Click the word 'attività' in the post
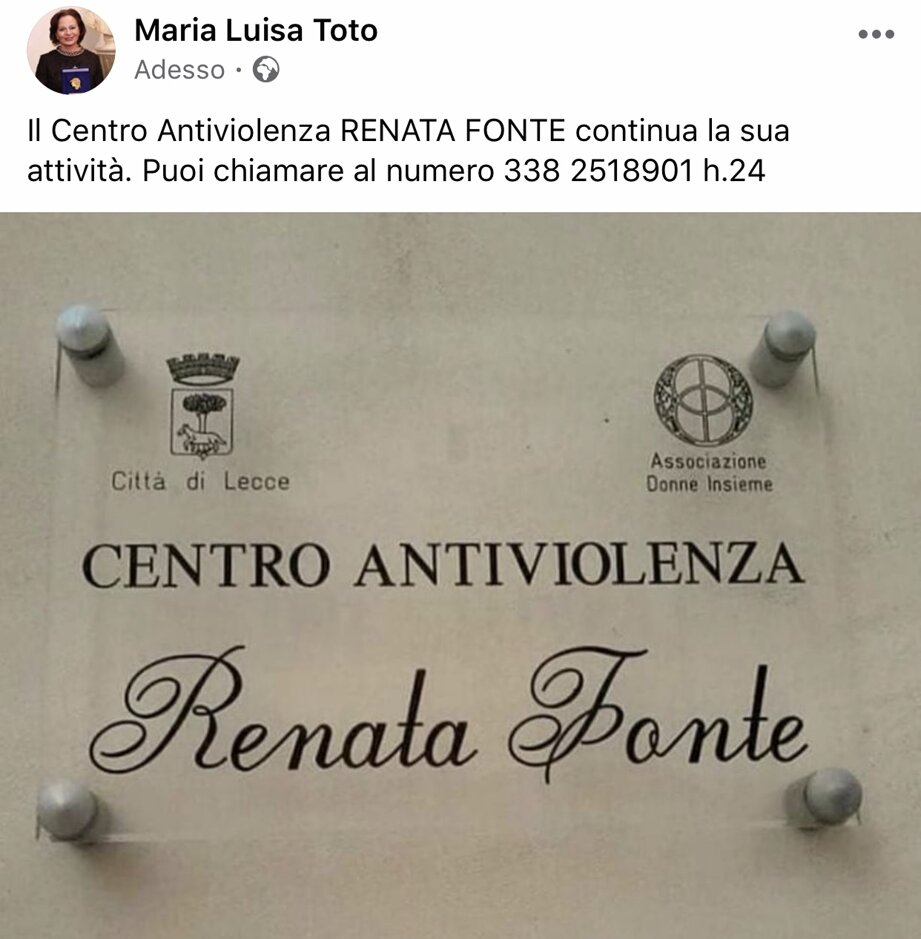This screenshot has width=921, height=939. [x=79, y=171]
